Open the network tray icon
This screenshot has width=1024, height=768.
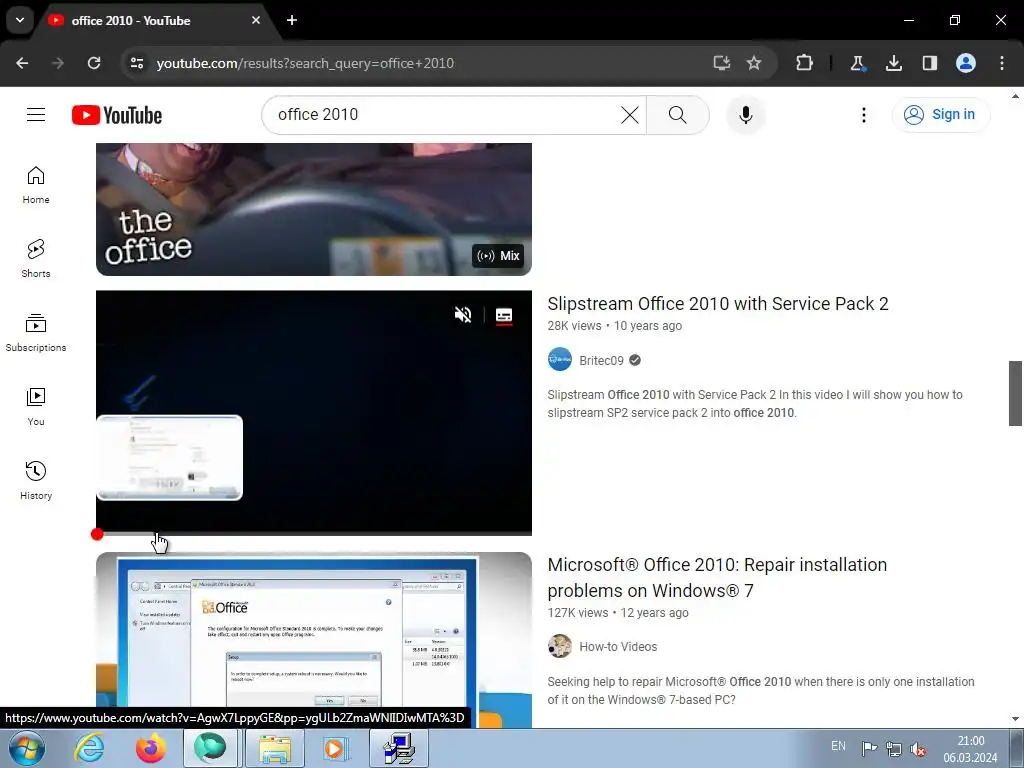[894, 749]
